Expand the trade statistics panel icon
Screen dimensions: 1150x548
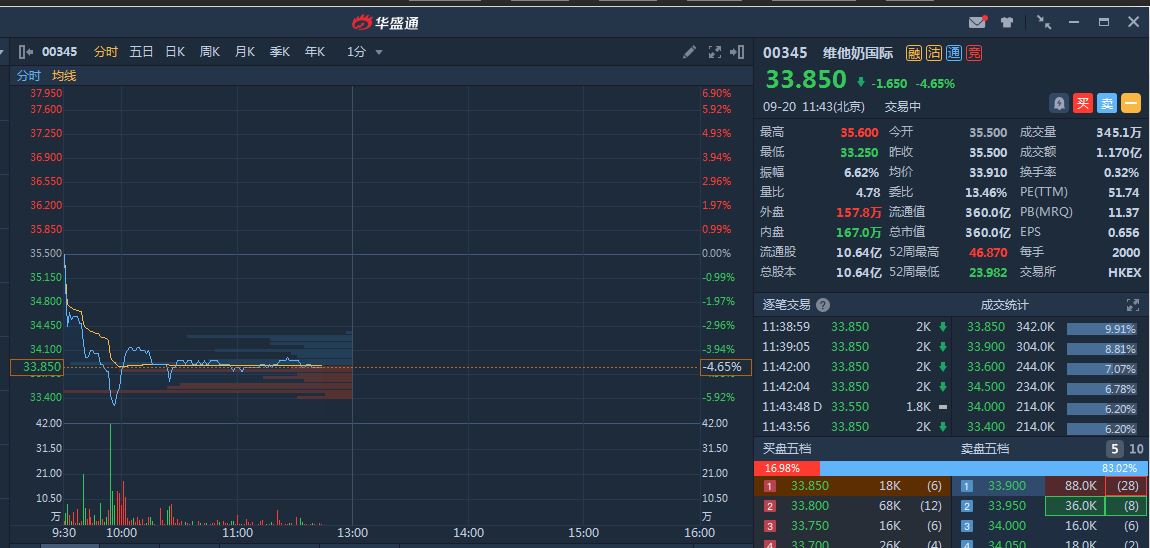coord(1133,304)
